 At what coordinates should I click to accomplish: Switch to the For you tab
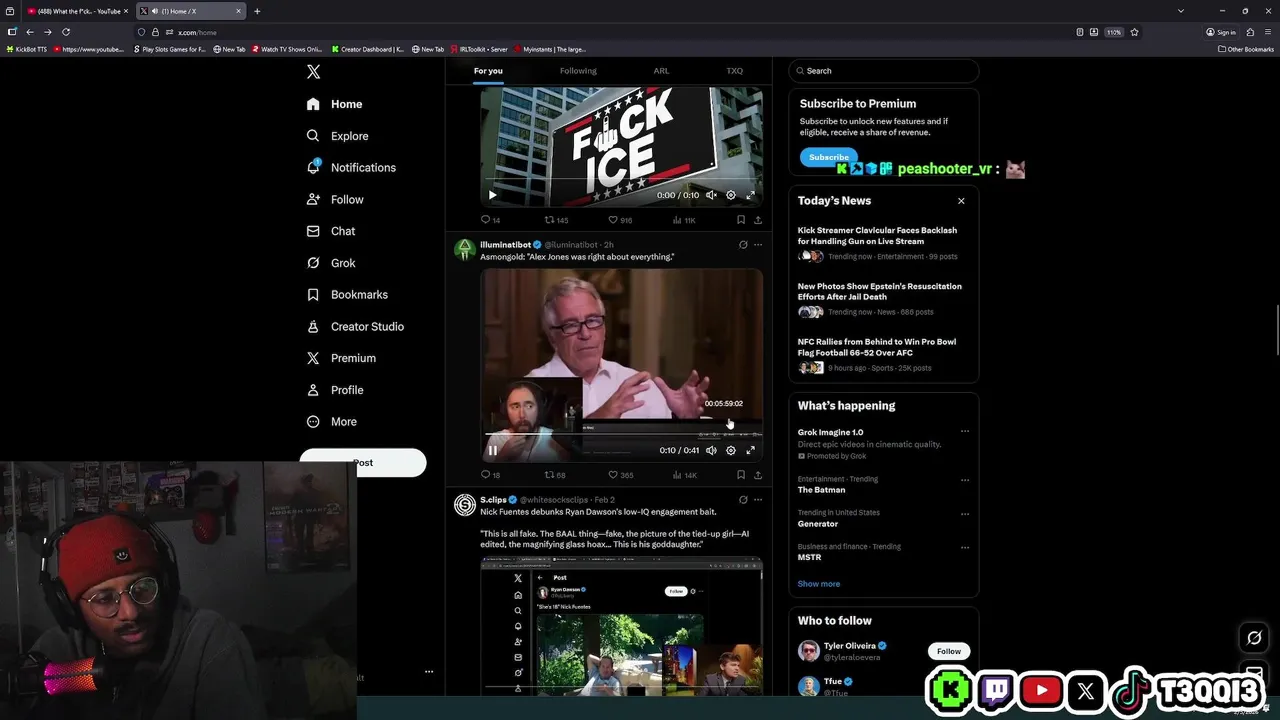pyautogui.click(x=488, y=71)
